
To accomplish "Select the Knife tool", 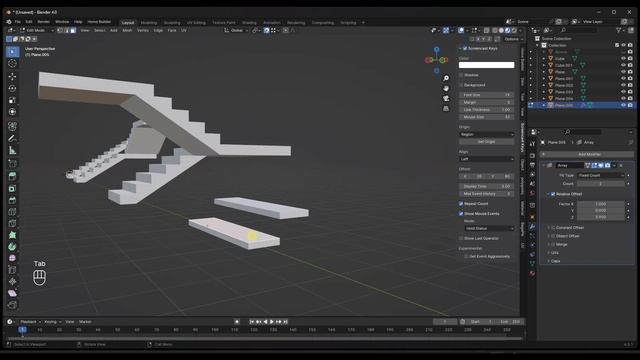I will coord(12,223).
